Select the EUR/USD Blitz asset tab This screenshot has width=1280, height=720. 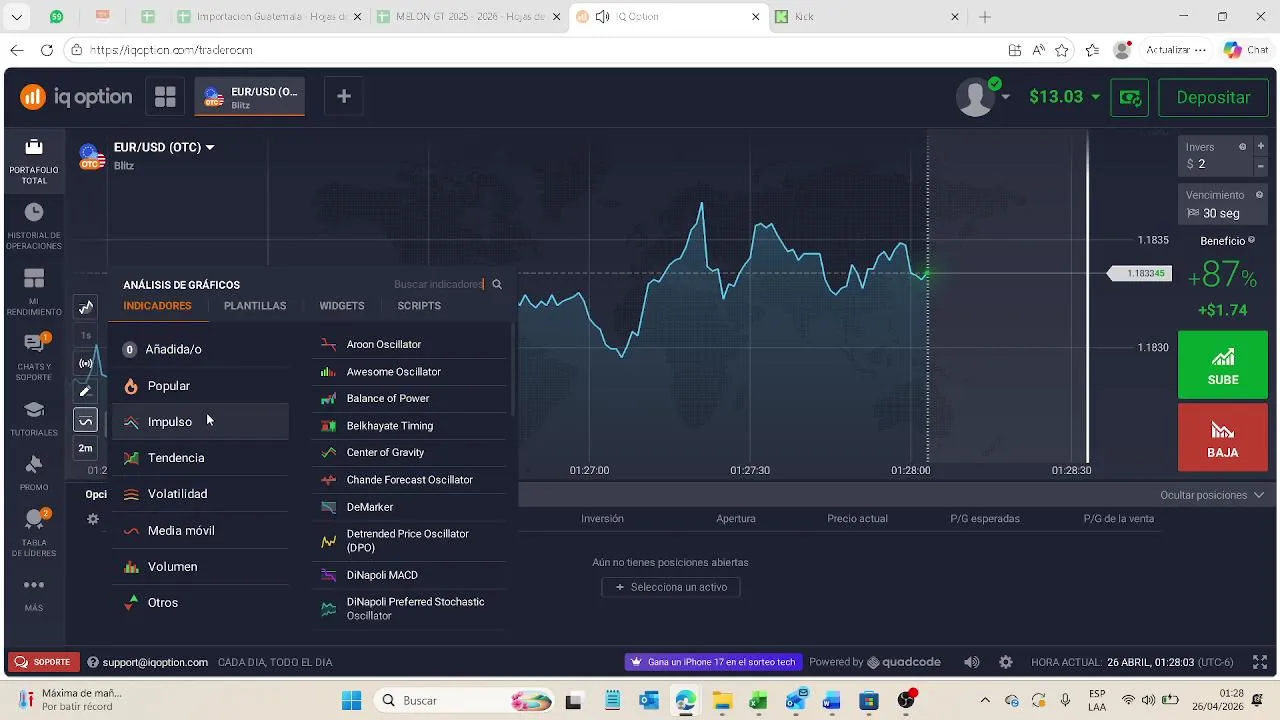(250, 97)
